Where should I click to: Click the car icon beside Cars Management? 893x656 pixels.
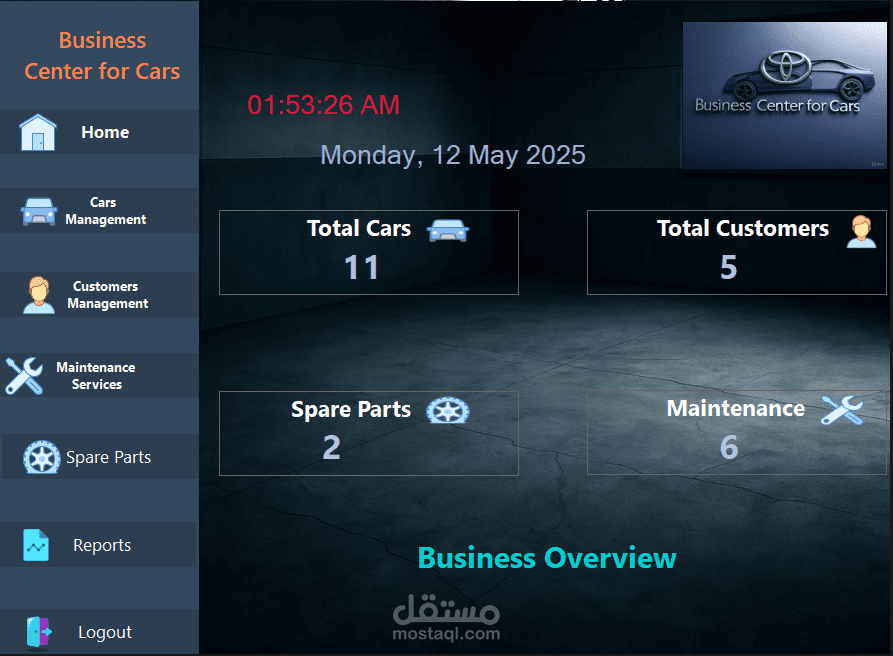[x=39, y=211]
